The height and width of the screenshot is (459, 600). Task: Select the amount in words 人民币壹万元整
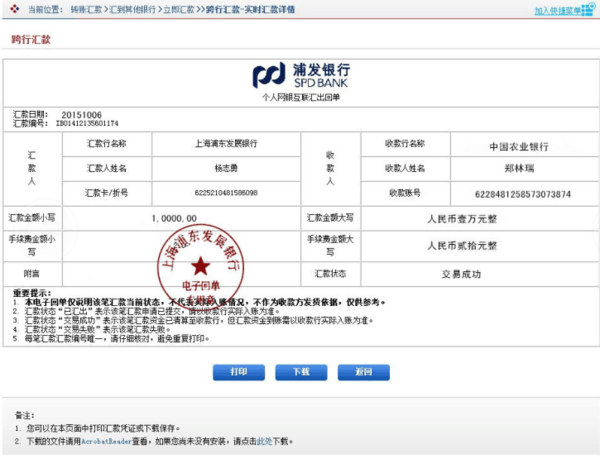click(462, 219)
